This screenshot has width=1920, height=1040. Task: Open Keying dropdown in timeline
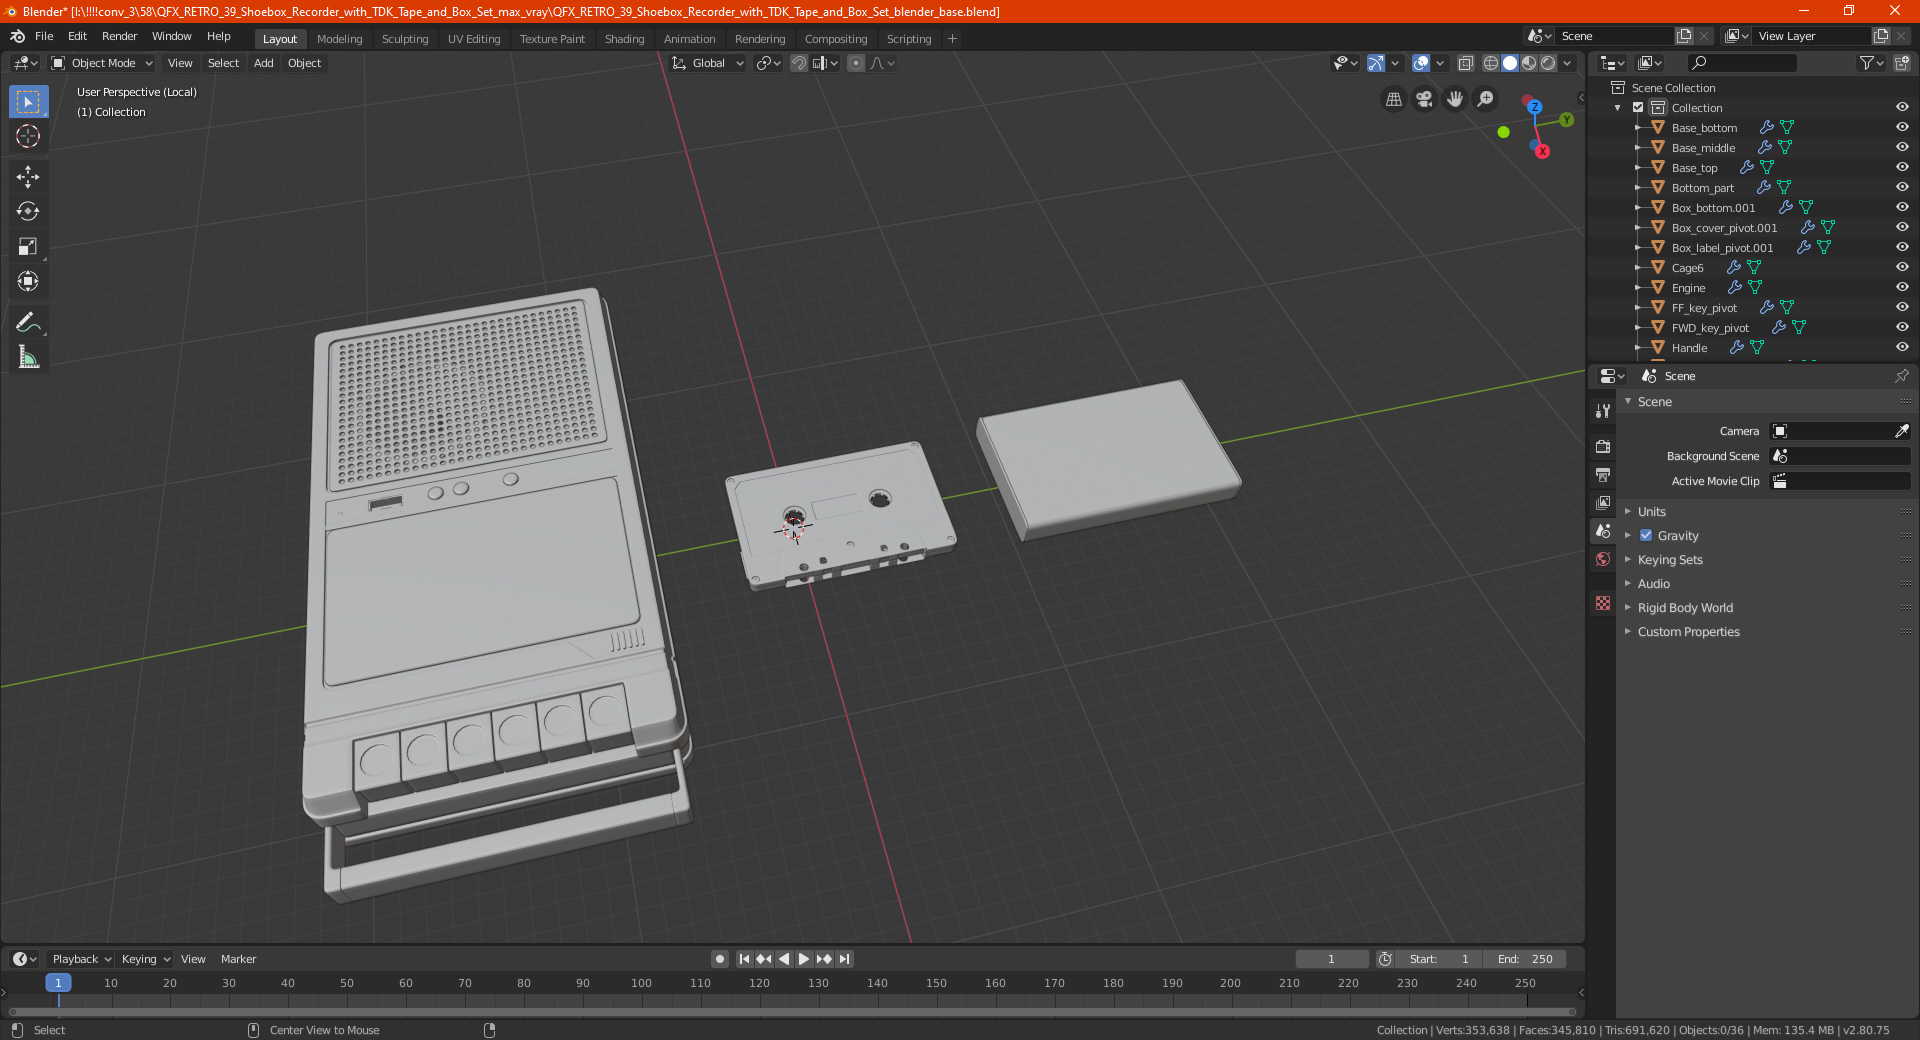point(145,959)
